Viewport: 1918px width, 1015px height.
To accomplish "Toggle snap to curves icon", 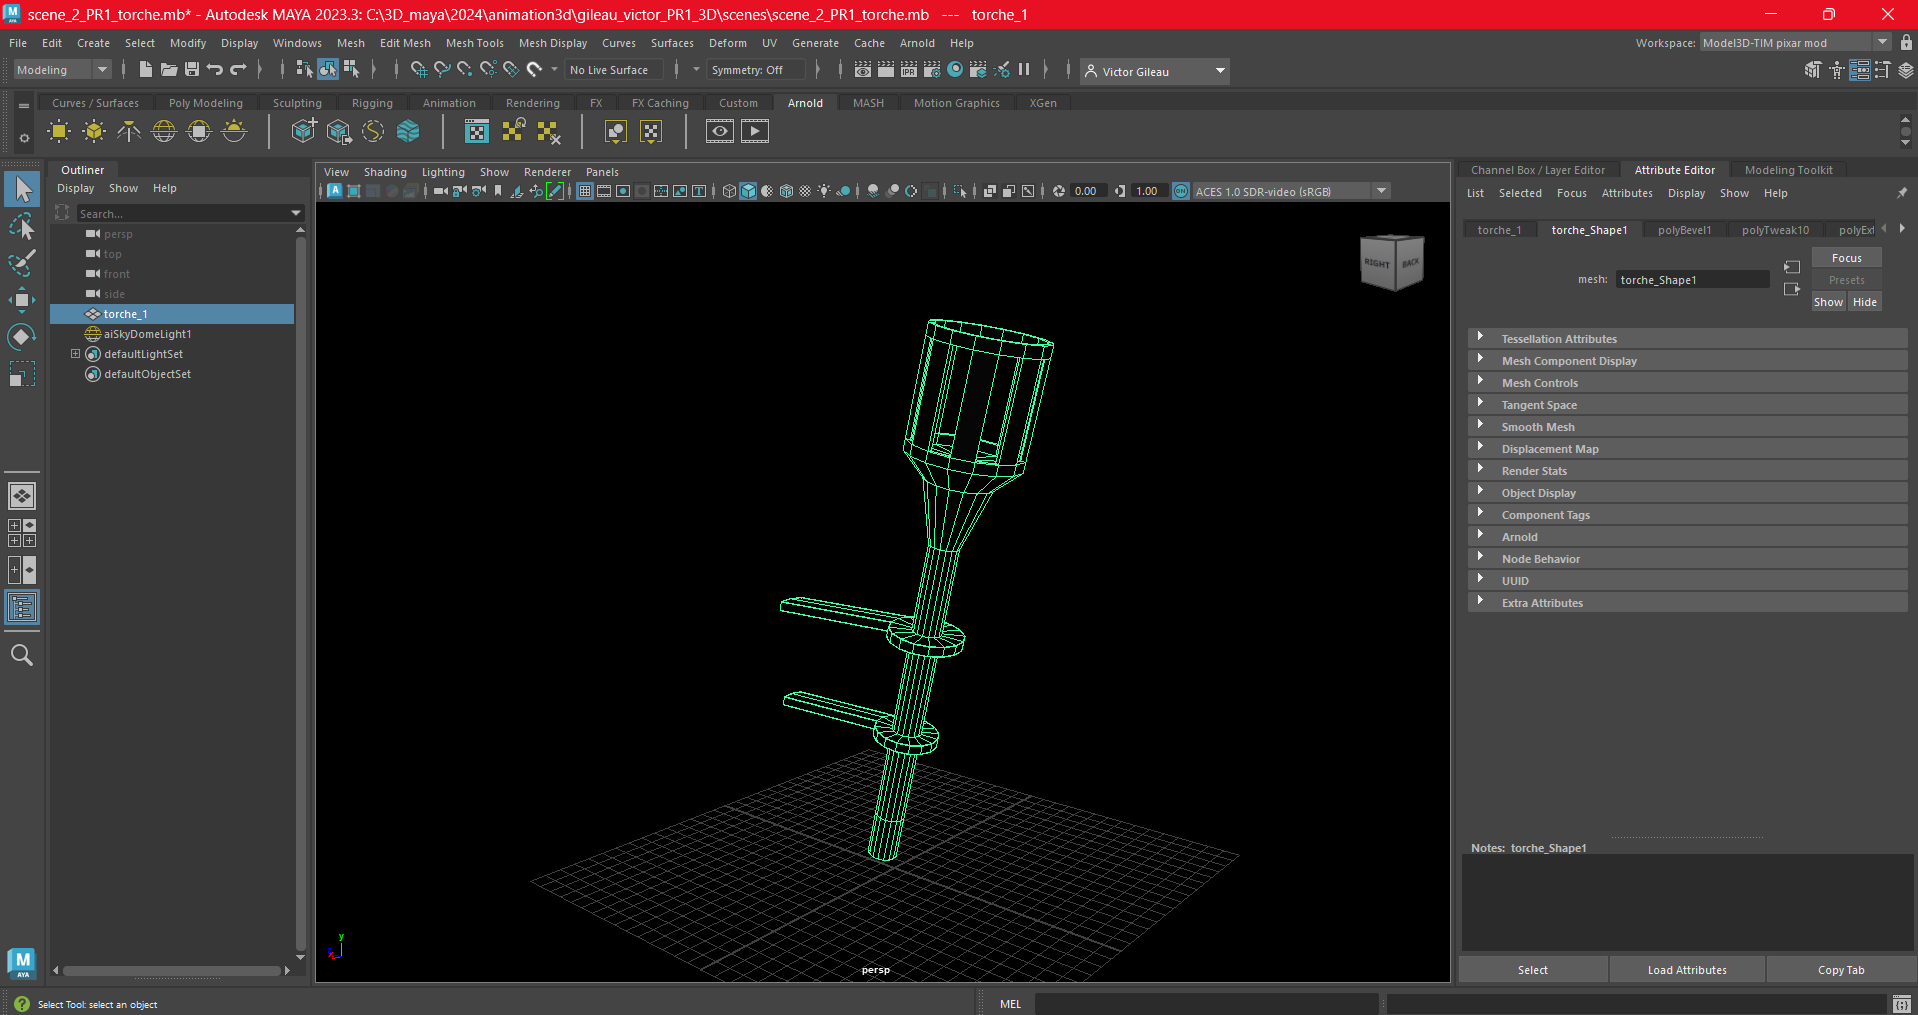I will [441, 69].
